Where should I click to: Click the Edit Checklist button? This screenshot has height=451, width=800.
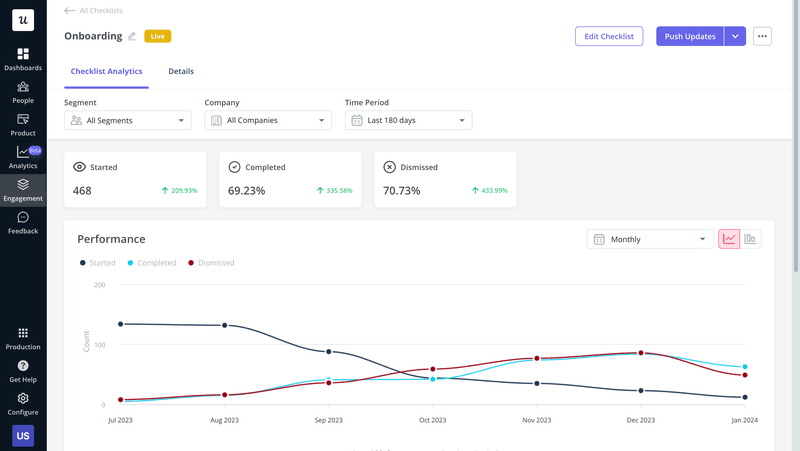pos(608,37)
